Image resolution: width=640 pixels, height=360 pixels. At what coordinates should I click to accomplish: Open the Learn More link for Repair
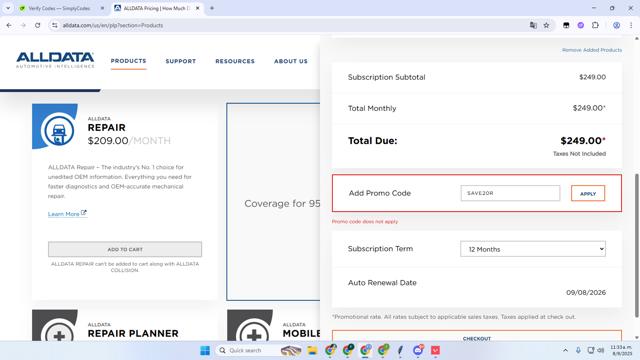point(64,214)
